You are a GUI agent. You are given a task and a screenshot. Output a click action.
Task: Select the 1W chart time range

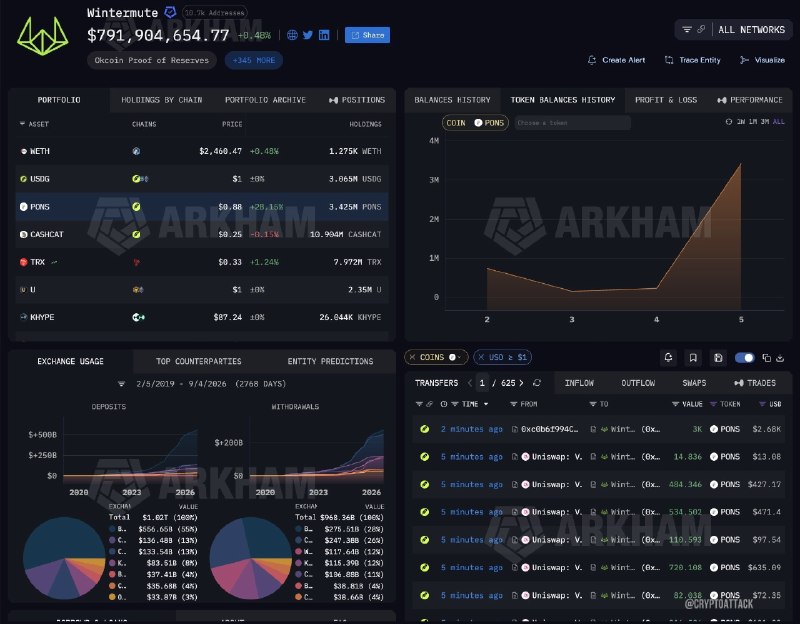tap(740, 122)
